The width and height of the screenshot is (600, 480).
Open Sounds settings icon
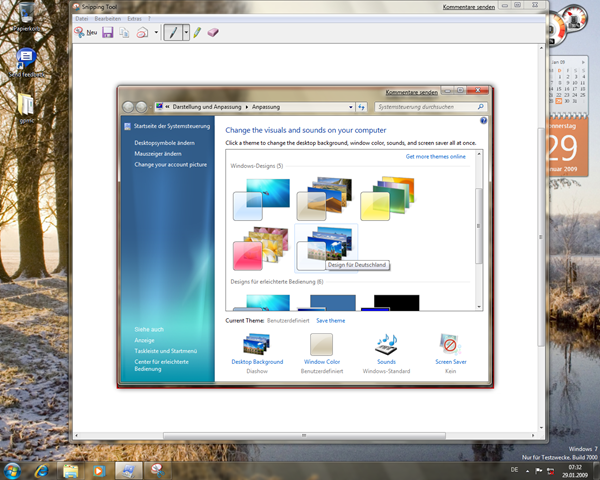[x=386, y=344]
